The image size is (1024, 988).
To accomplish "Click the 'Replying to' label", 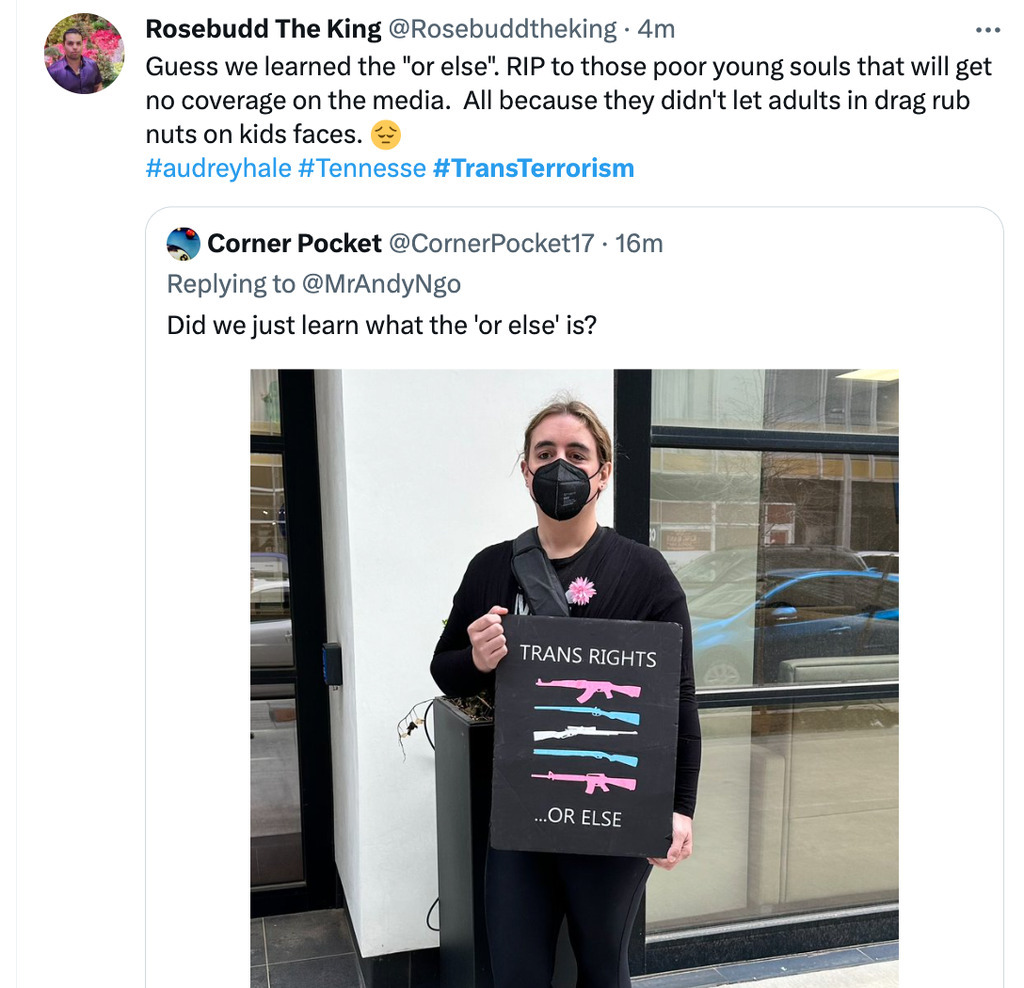I will 231,284.
